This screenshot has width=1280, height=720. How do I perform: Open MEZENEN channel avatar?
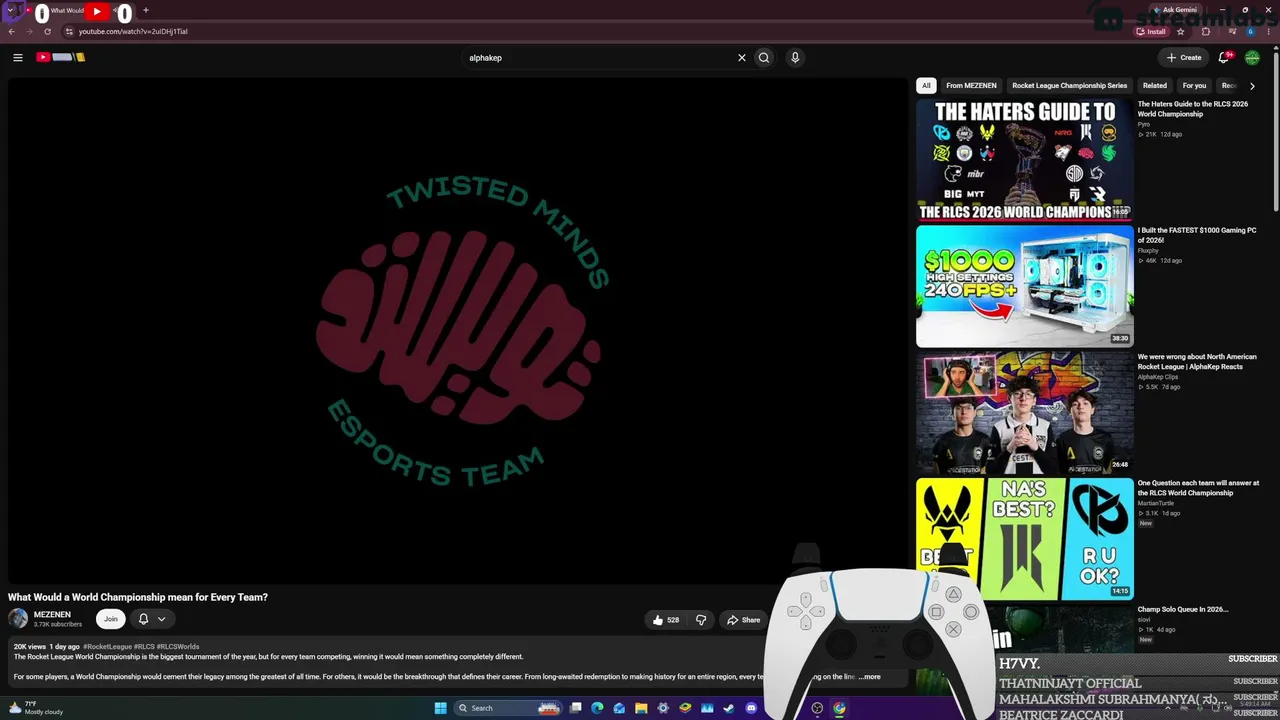(x=18, y=619)
